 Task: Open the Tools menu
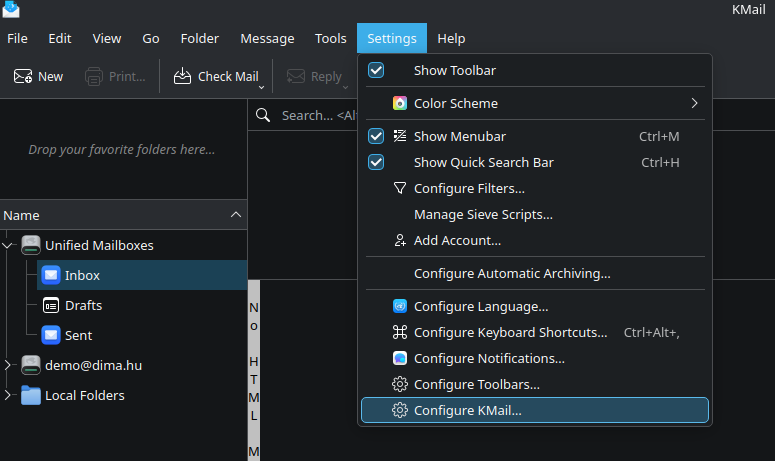click(331, 38)
